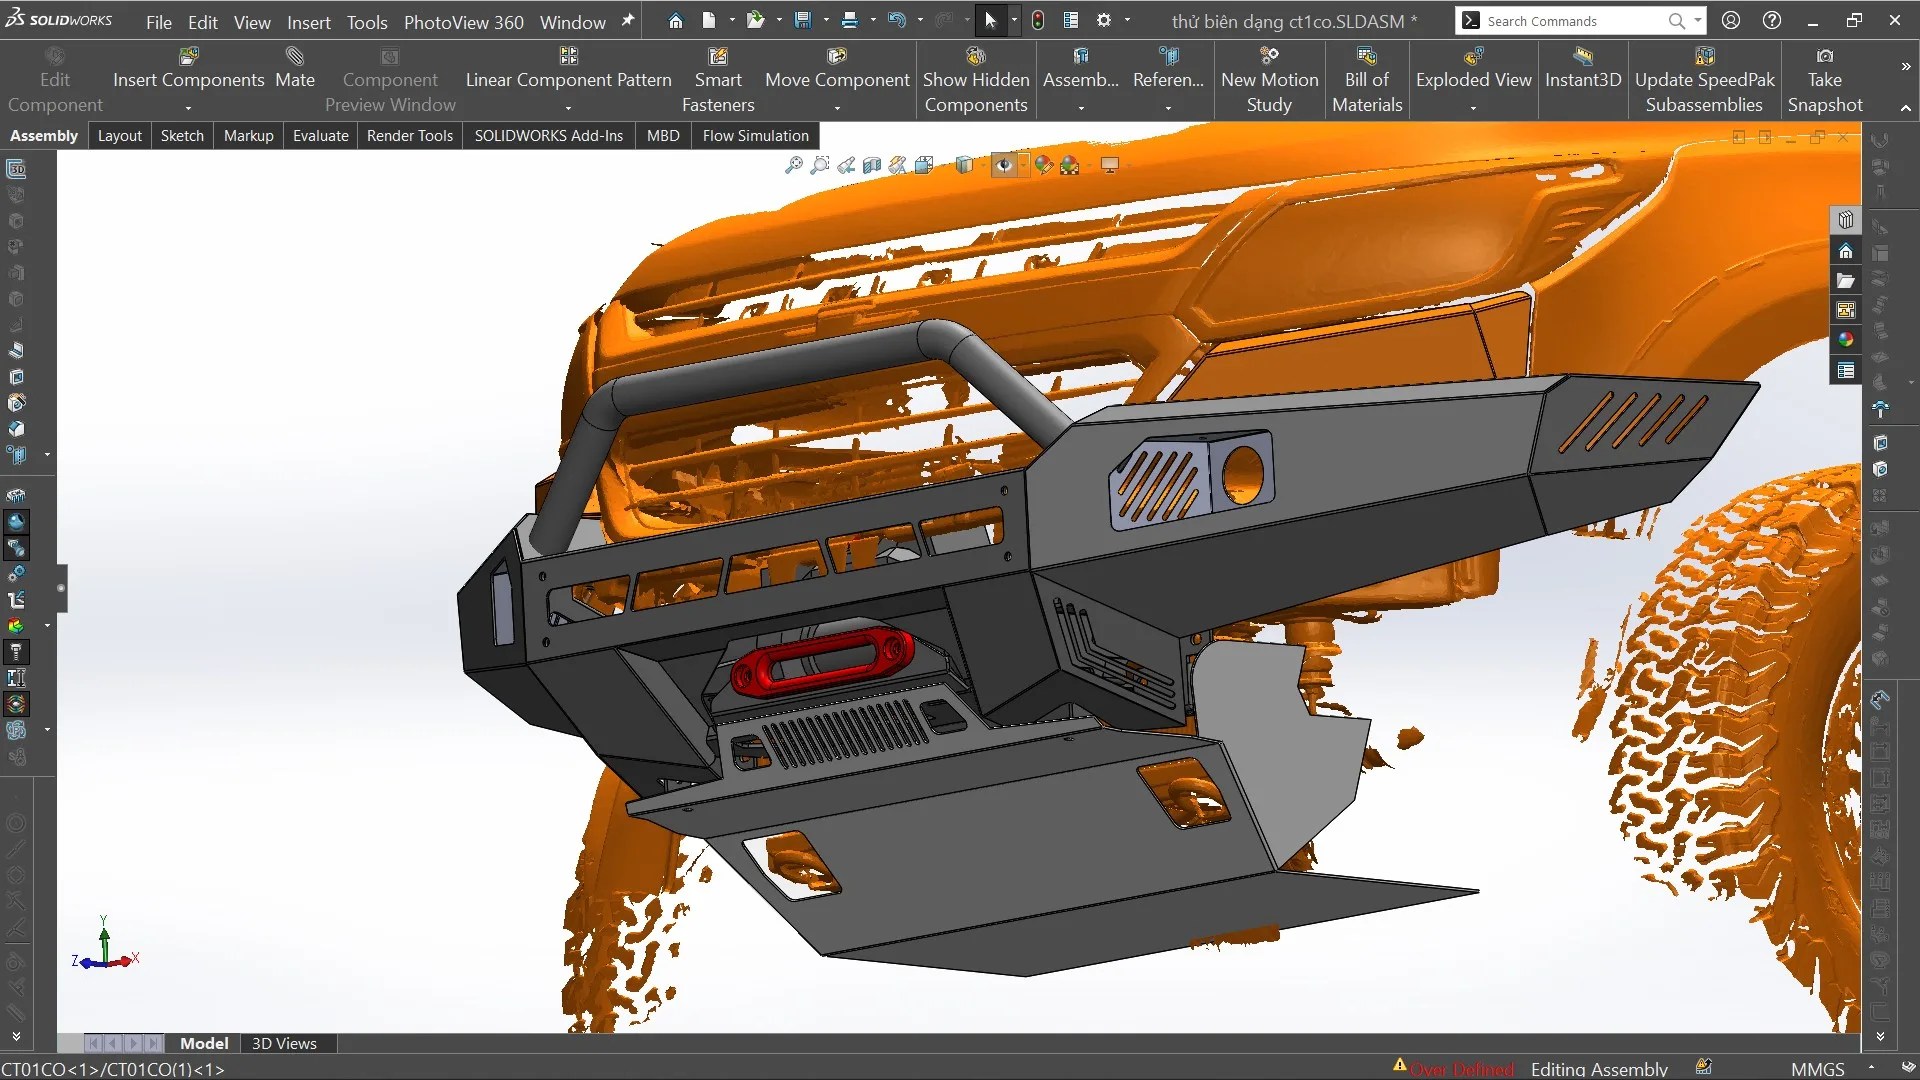Click the Edit Appearance color ball icon
This screenshot has width=1920, height=1080.
click(x=1043, y=165)
